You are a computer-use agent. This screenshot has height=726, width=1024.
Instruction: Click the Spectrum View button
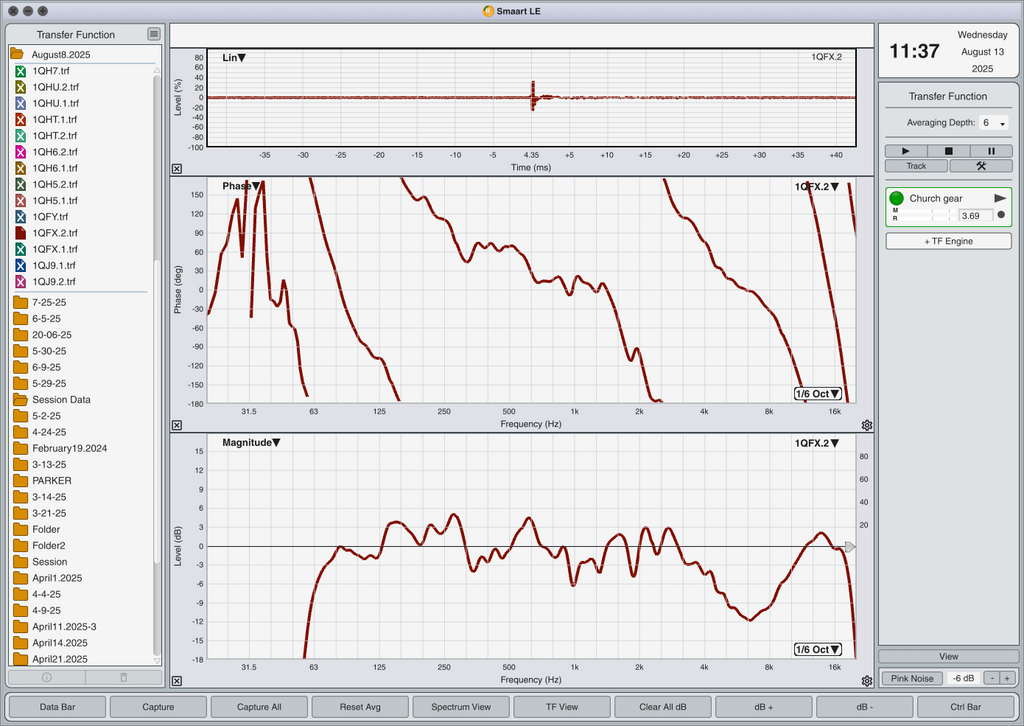[461, 706]
